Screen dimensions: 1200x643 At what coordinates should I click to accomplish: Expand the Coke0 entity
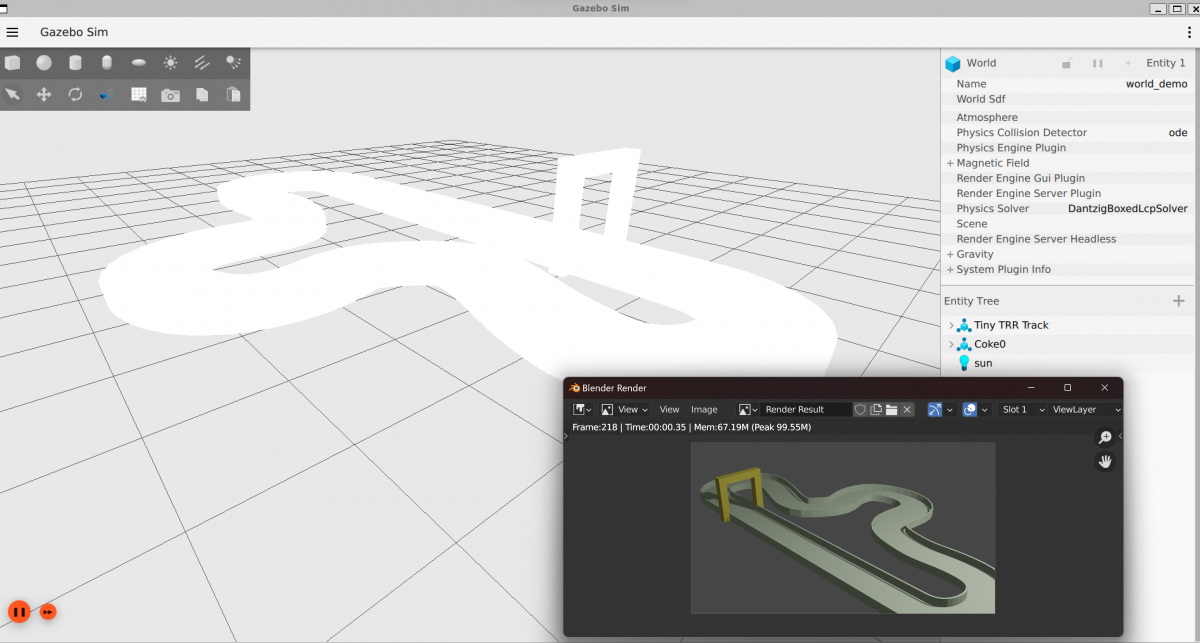tap(951, 344)
